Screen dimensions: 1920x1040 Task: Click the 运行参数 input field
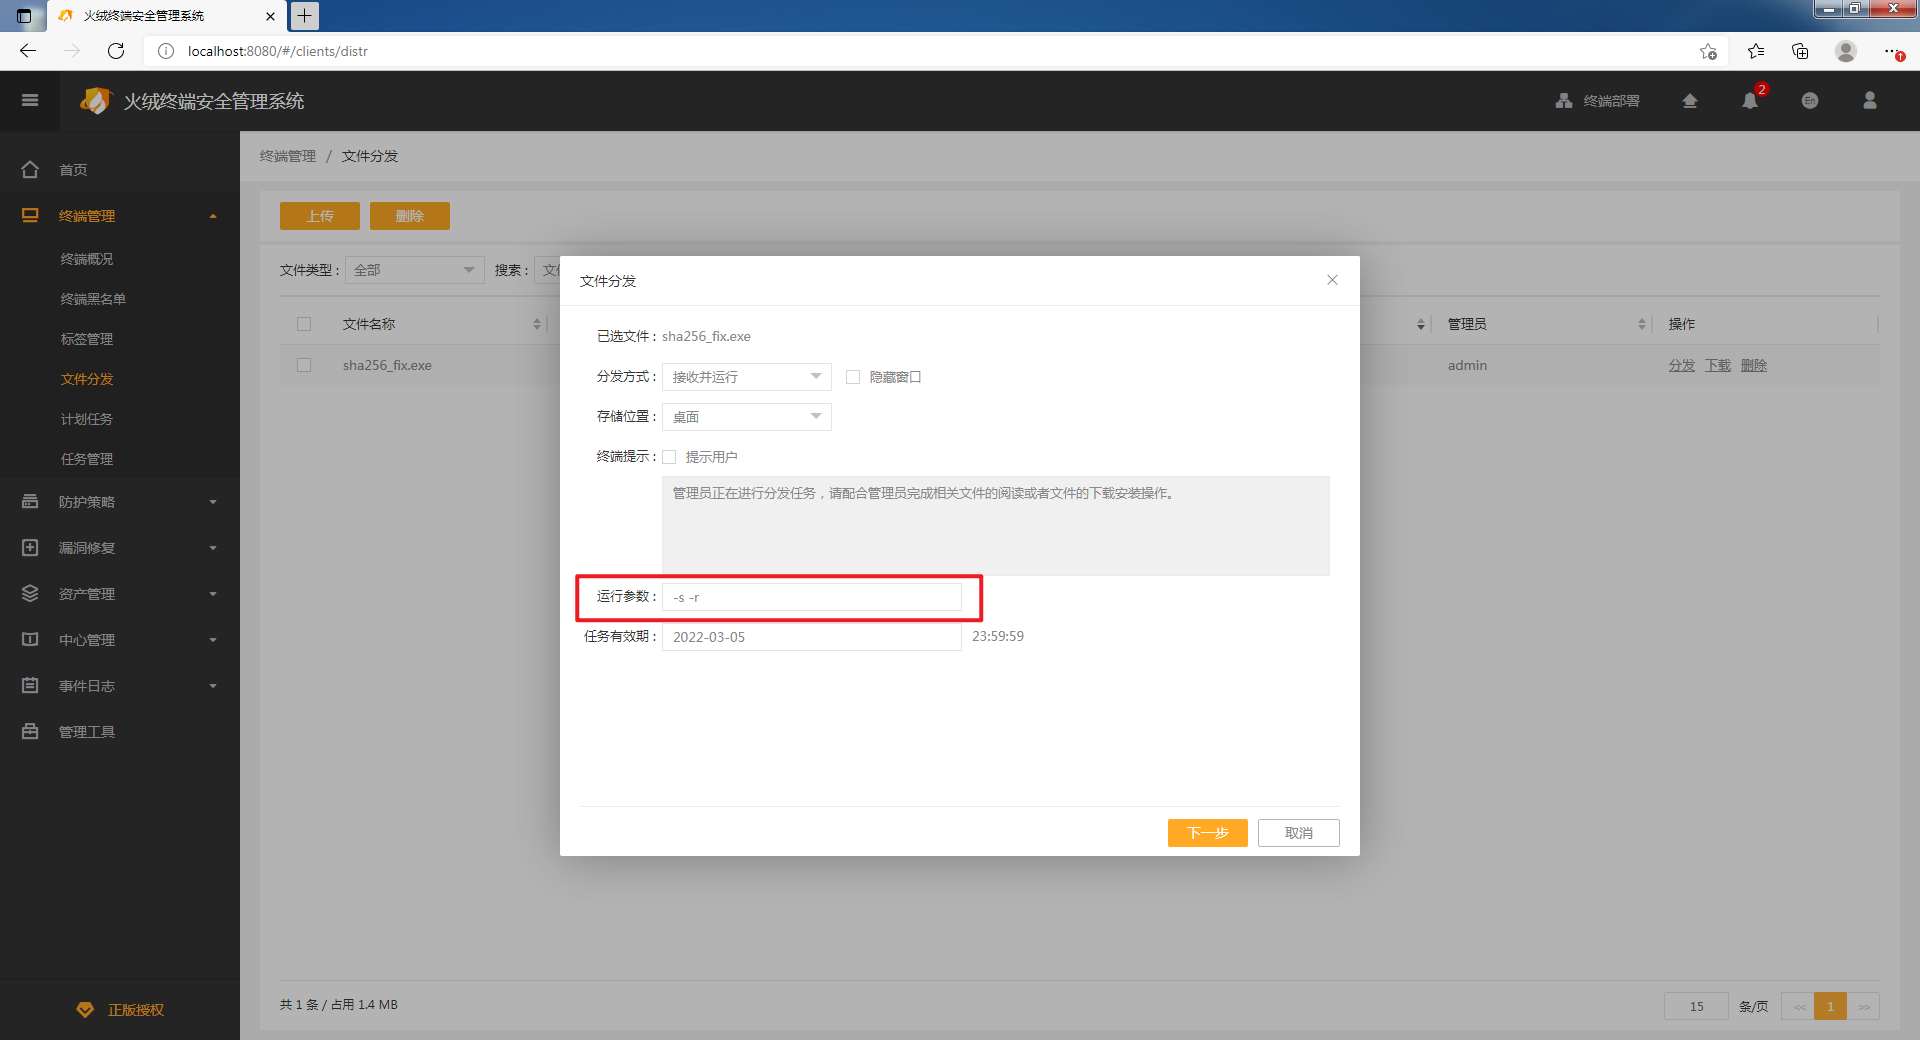click(811, 597)
